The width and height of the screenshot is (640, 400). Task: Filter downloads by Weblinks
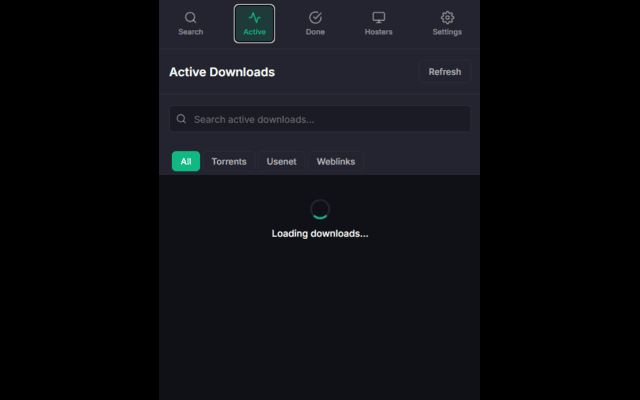[x=336, y=161]
